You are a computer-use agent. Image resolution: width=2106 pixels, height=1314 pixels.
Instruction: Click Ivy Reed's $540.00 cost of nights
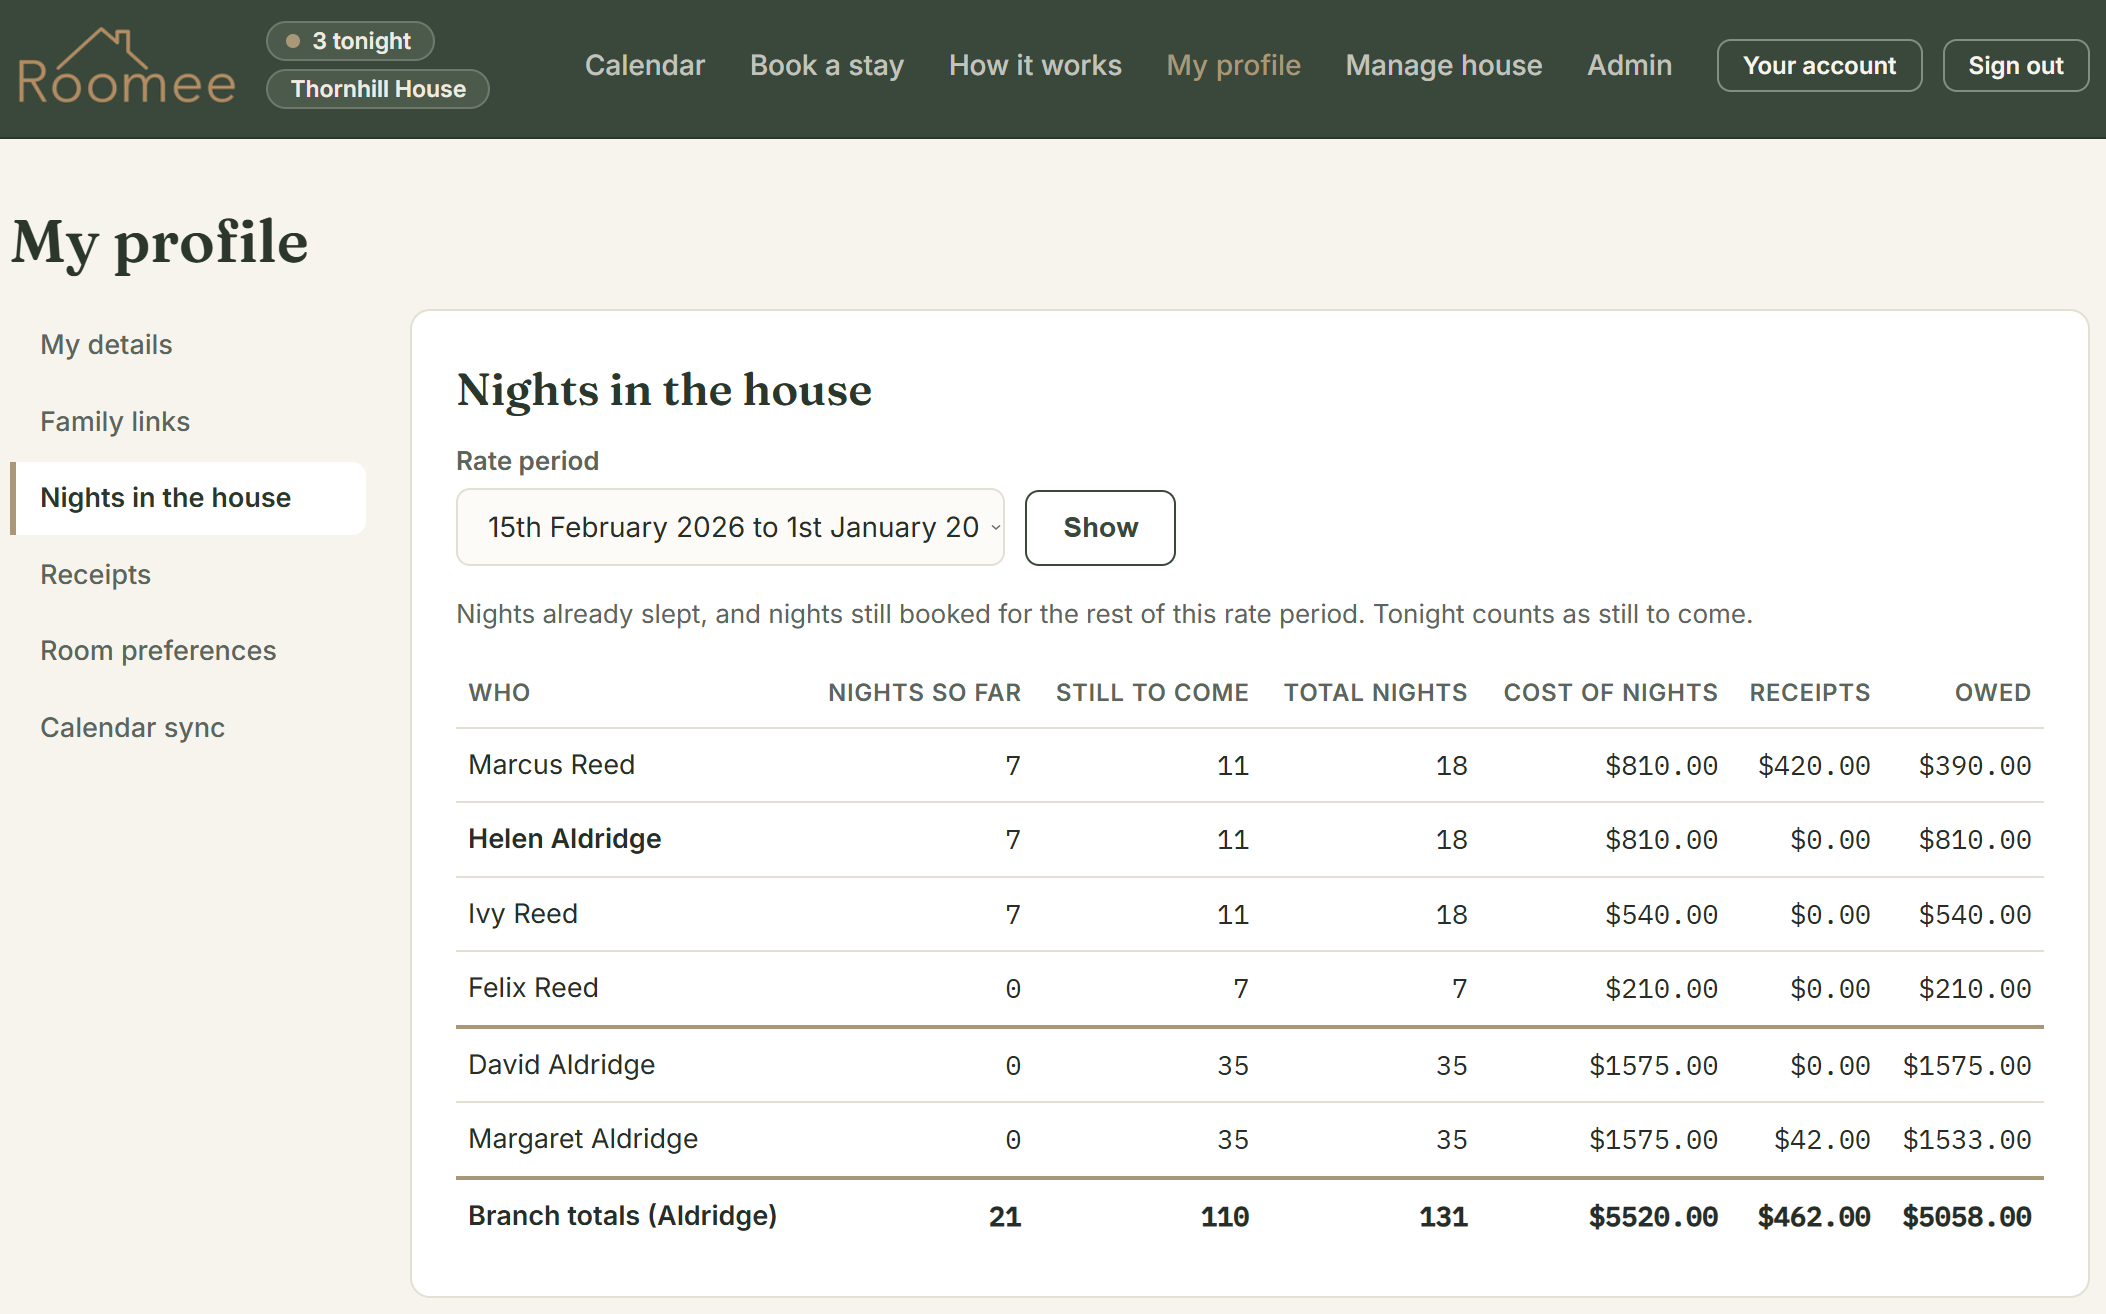(x=1661, y=915)
